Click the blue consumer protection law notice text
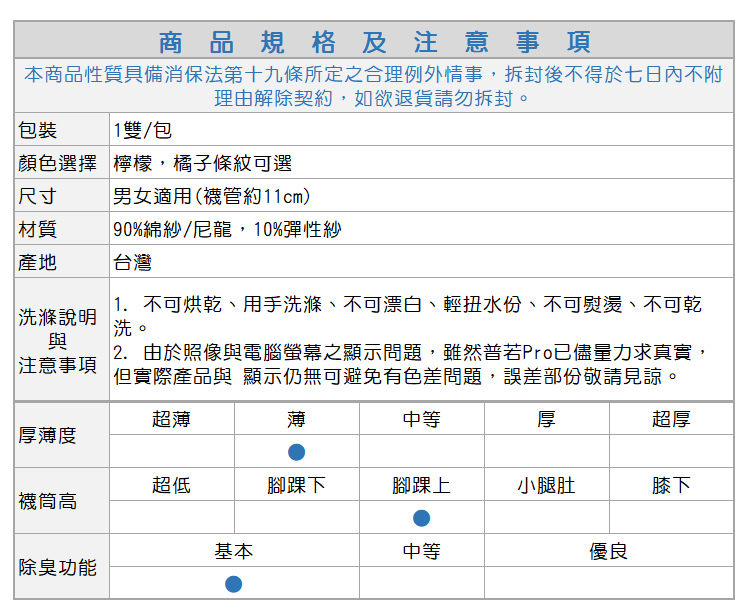750x614 pixels. [374, 86]
